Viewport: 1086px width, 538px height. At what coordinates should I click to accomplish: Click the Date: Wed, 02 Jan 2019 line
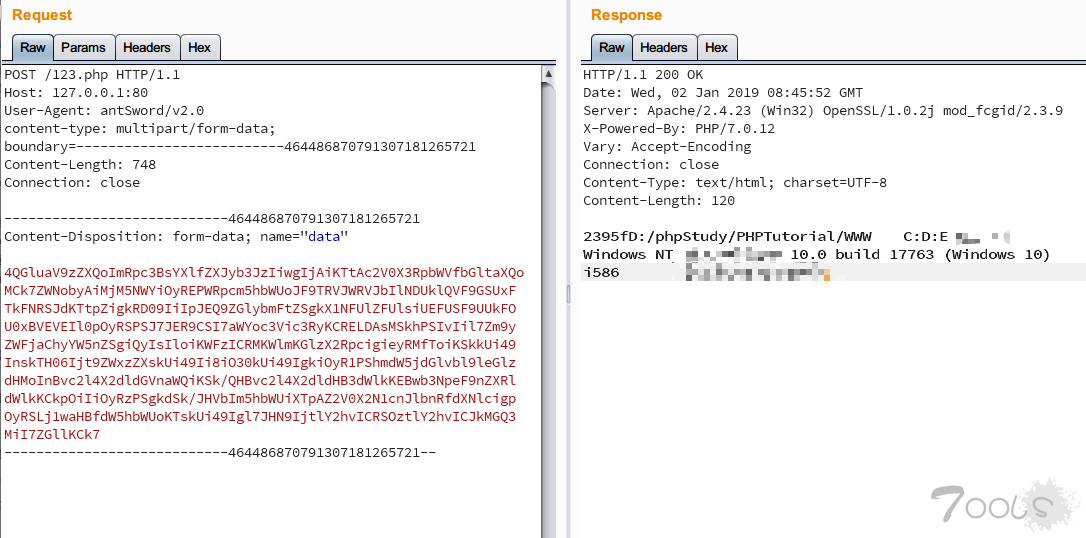(x=723, y=93)
